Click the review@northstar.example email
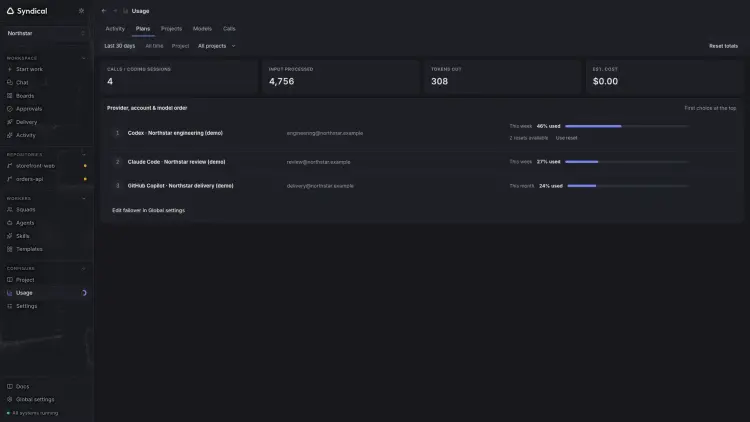Screen dimensions: 750x422 click(319, 162)
